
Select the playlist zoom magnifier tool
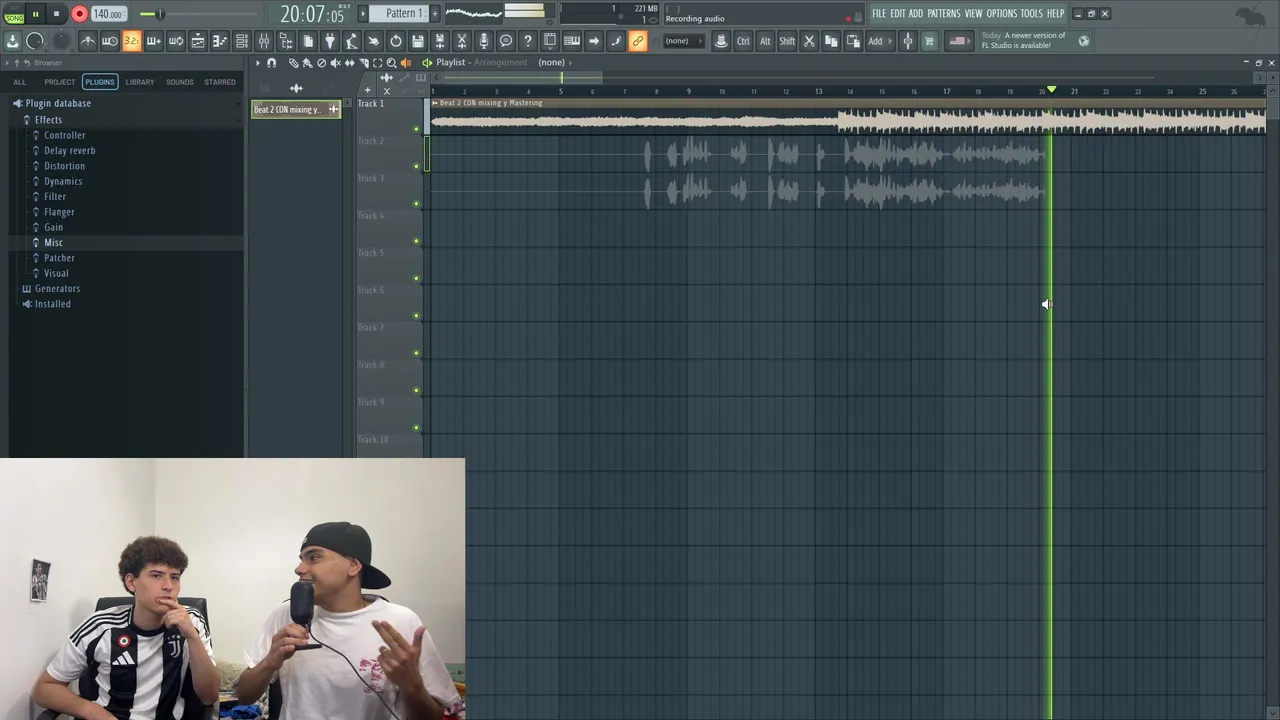[x=391, y=63]
